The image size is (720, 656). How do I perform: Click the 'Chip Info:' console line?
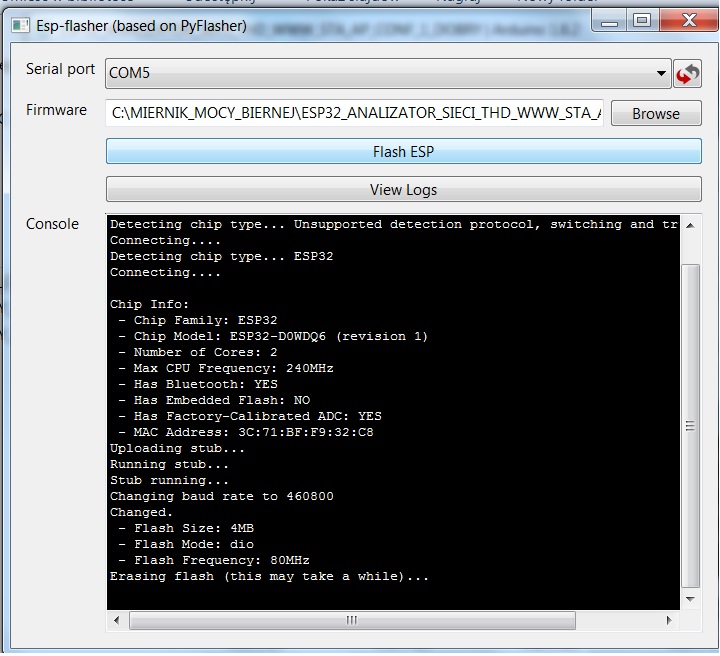[x=149, y=304]
